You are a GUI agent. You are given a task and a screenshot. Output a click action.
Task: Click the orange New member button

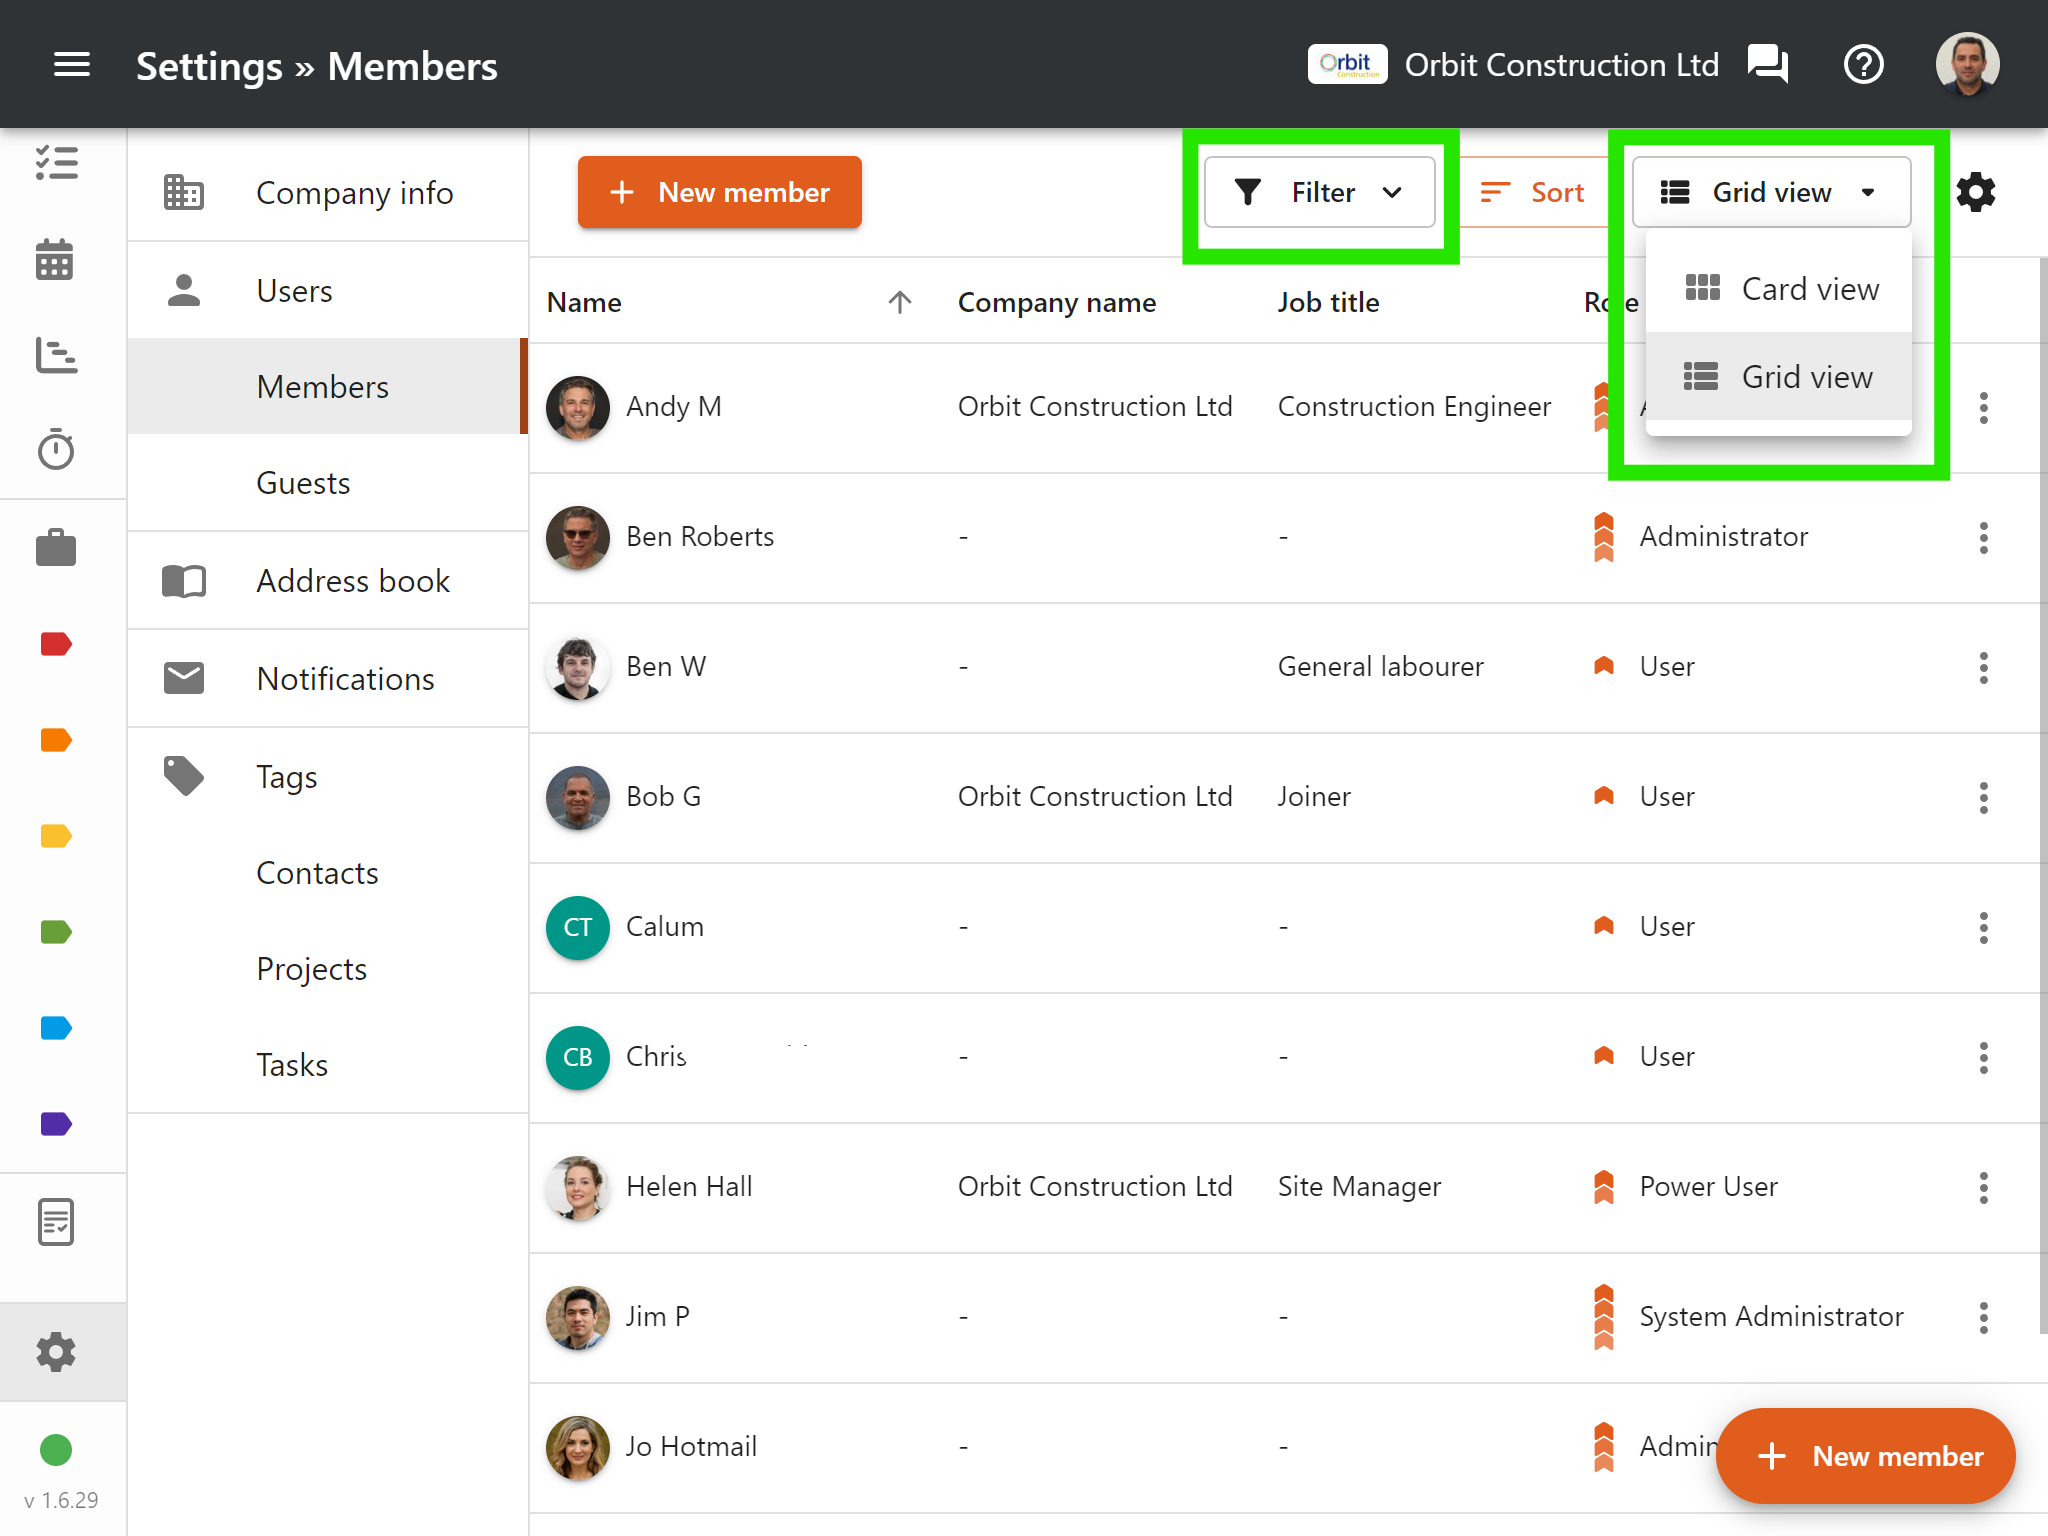pos(719,192)
